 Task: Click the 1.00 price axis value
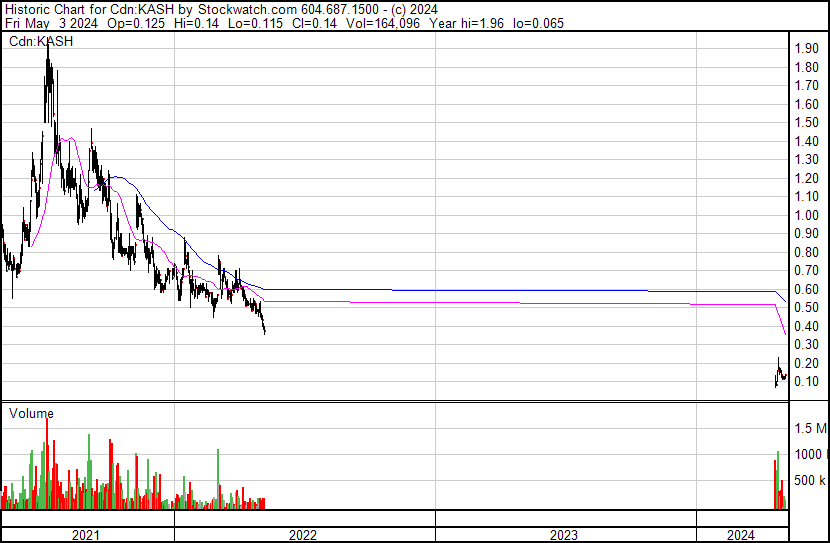tap(807, 215)
